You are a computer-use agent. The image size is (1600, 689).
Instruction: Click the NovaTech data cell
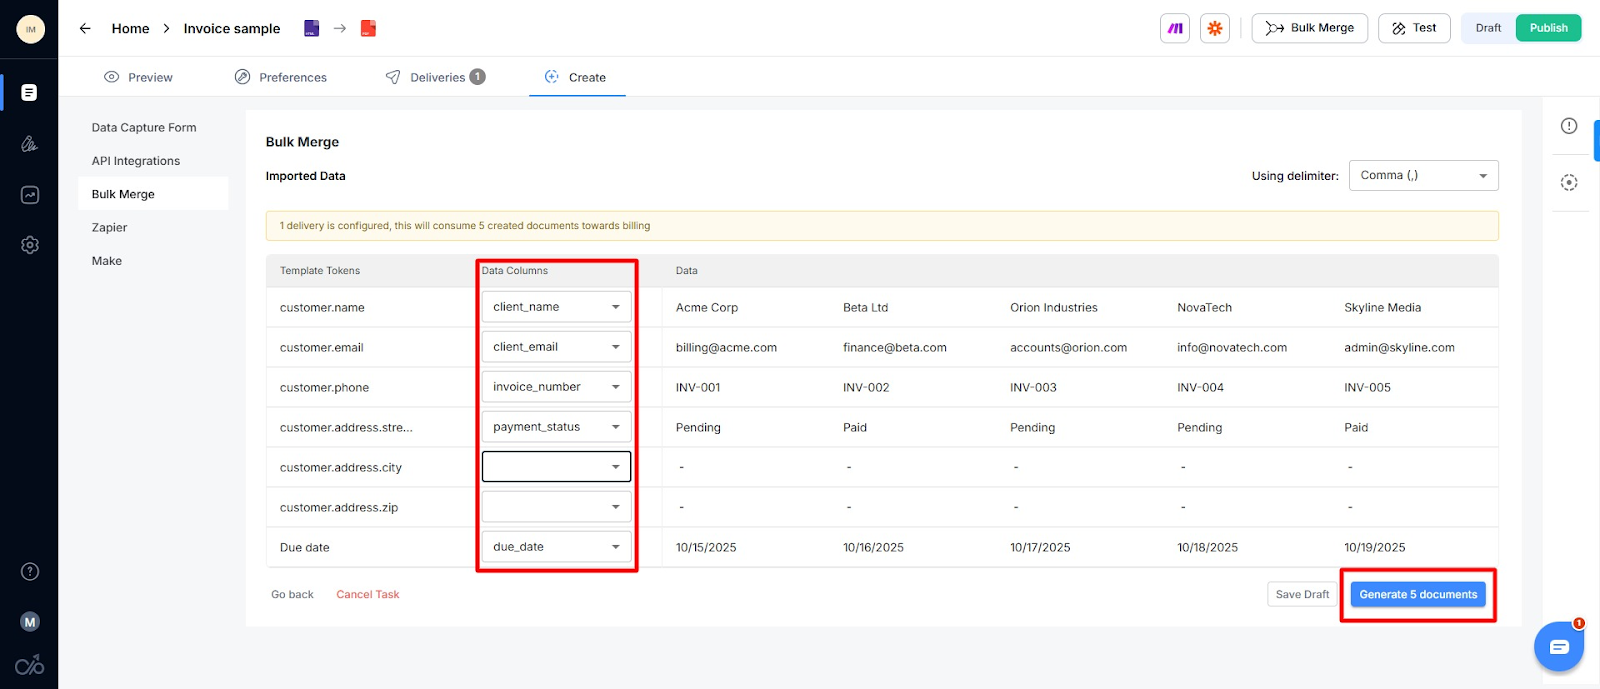click(1204, 308)
